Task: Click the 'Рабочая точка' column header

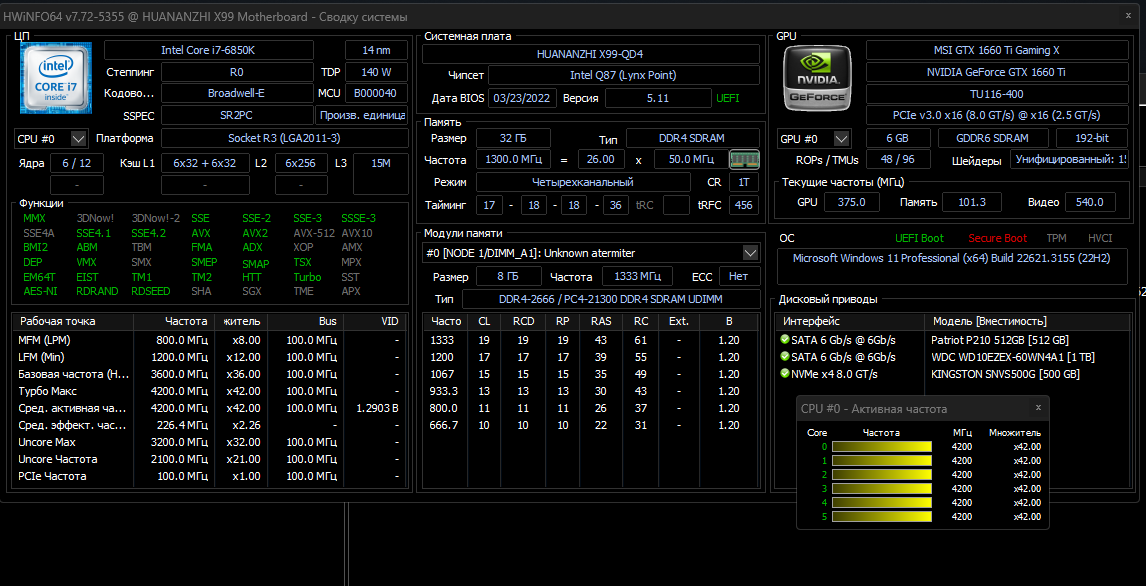Action: tap(73, 321)
